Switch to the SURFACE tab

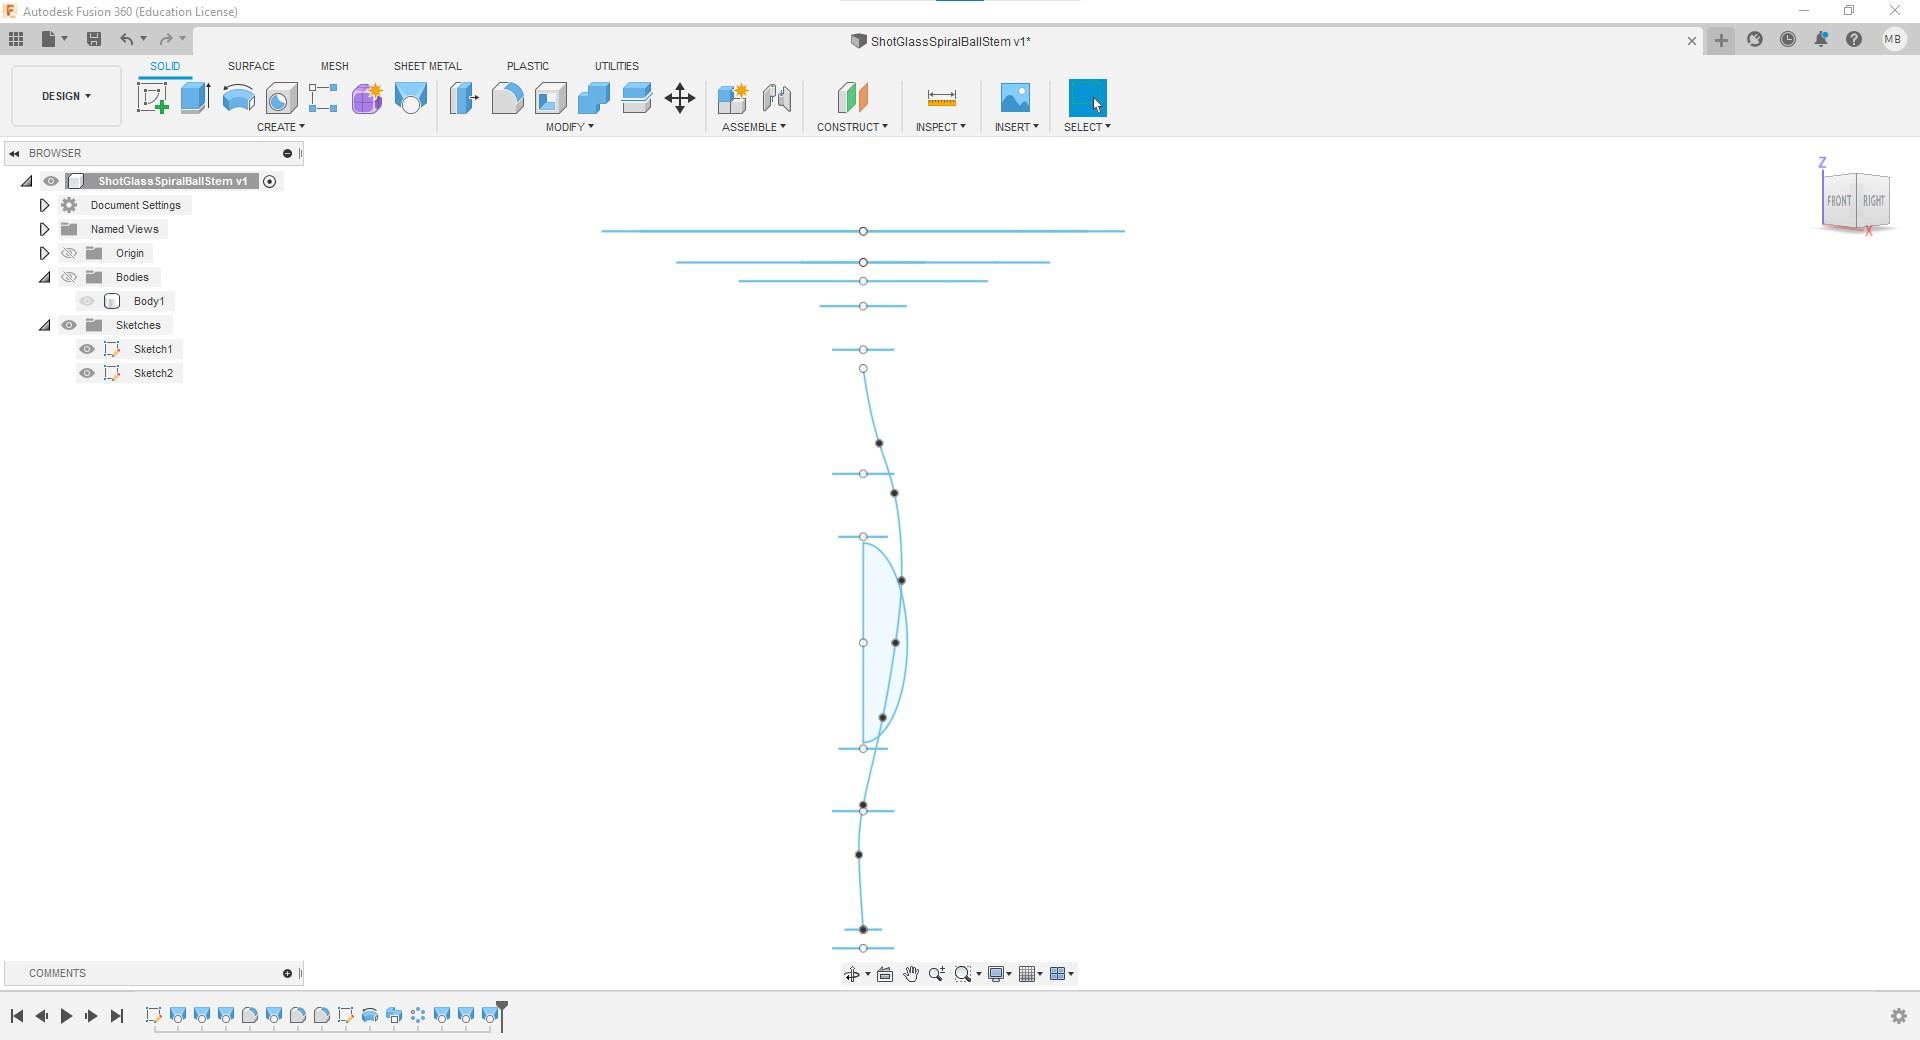coord(251,66)
